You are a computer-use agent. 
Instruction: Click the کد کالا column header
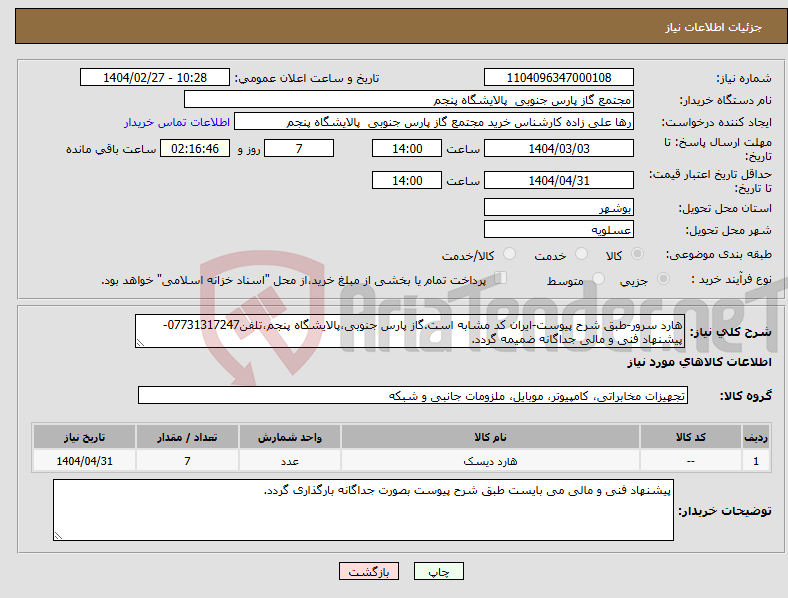click(691, 437)
